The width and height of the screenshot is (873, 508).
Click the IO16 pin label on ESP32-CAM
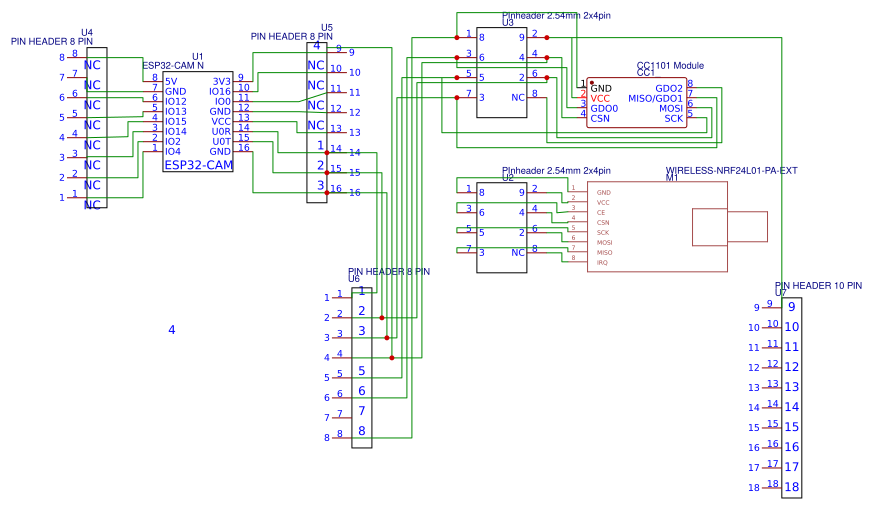(x=220, y=91)
